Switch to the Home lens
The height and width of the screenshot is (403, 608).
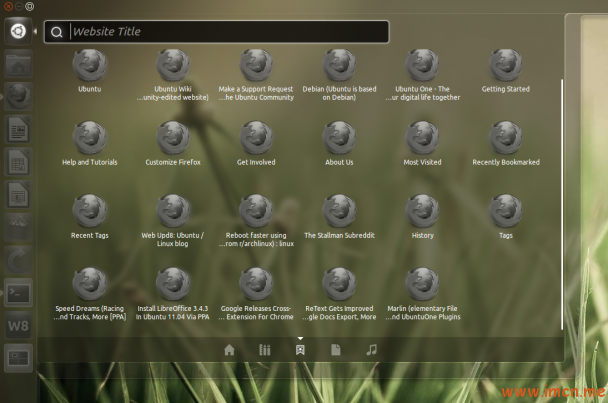click(229, 350)
